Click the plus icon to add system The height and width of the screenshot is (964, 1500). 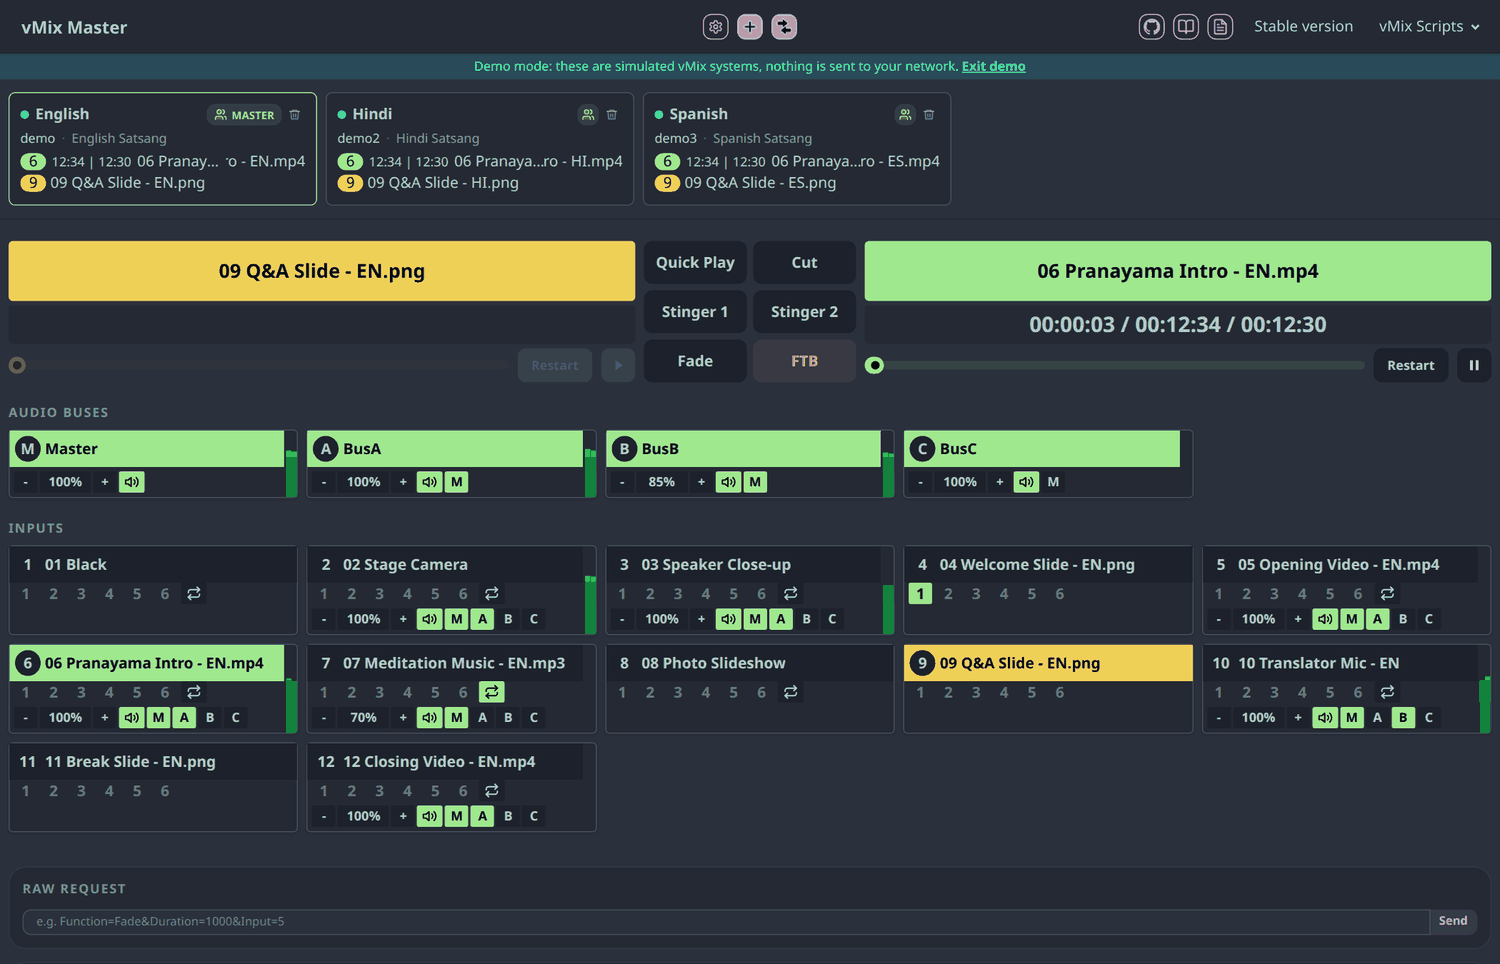pyautogui.click(x=750, y=27)
